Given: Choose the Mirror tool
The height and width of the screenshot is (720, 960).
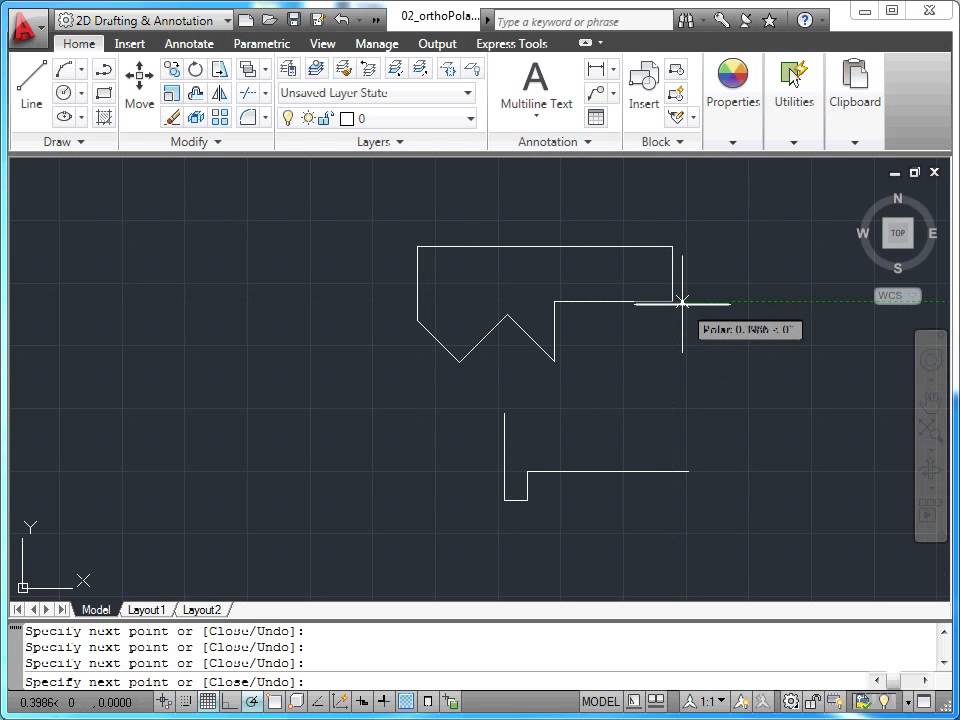Looking at the screenshot, I should (219, 93).
